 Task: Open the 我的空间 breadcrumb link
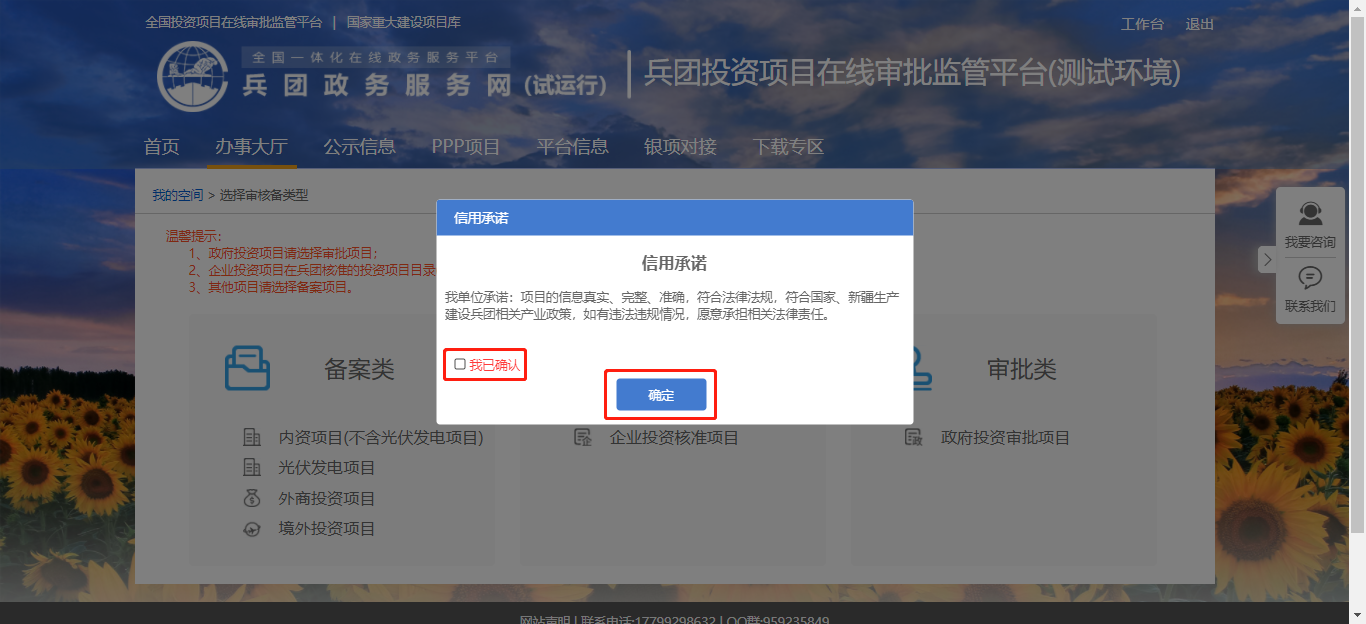click(178, 195)
